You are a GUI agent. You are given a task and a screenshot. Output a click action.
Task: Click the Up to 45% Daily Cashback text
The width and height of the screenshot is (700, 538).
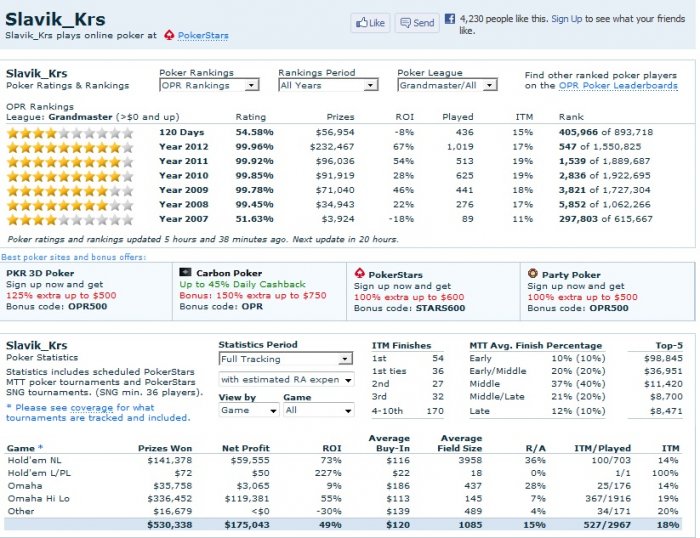242,284
